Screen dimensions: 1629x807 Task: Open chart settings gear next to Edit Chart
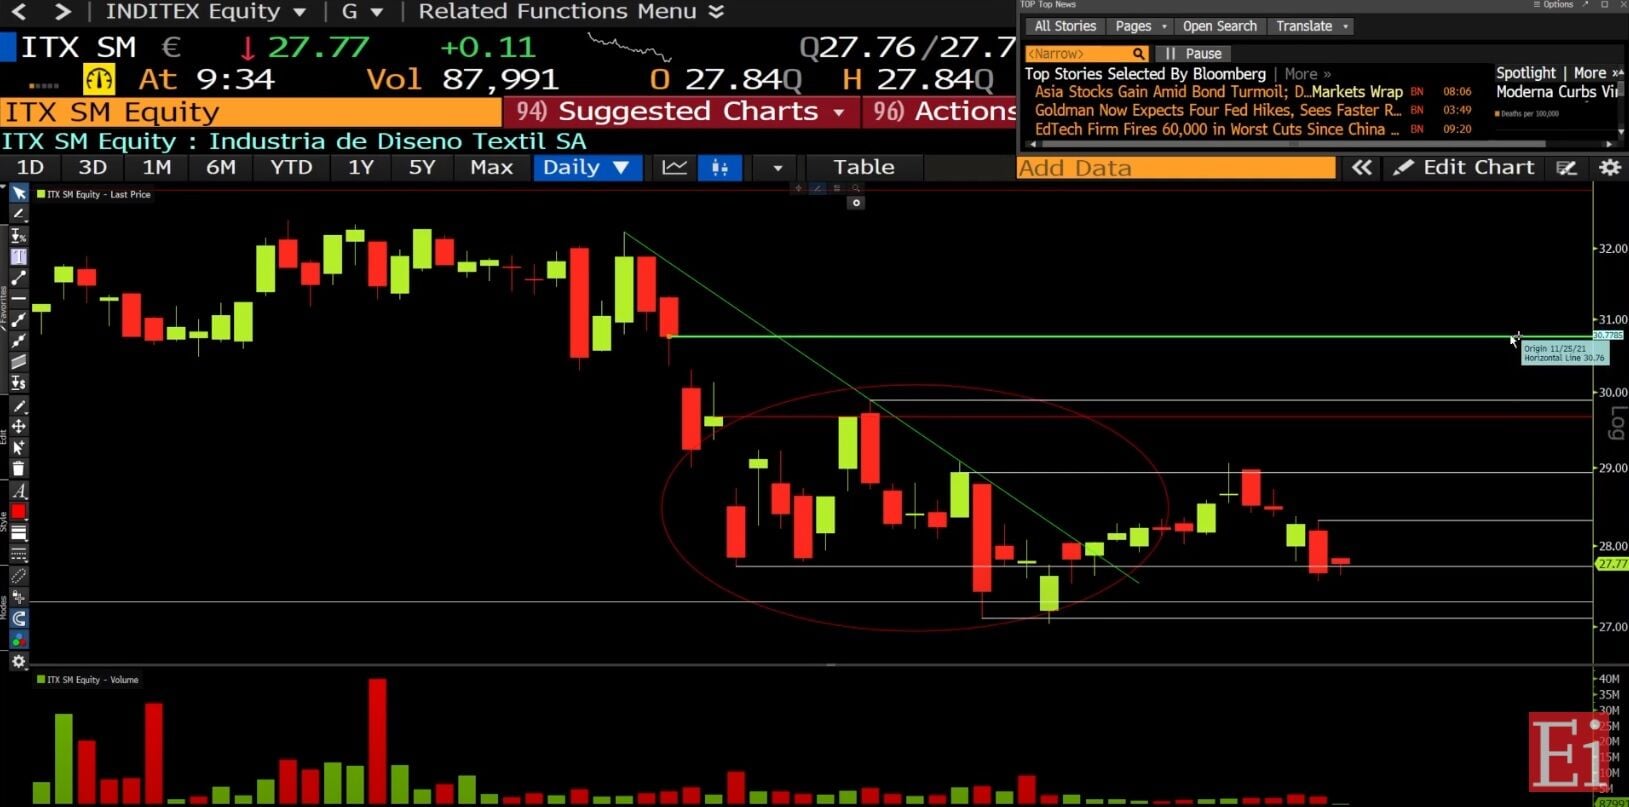1610,168
